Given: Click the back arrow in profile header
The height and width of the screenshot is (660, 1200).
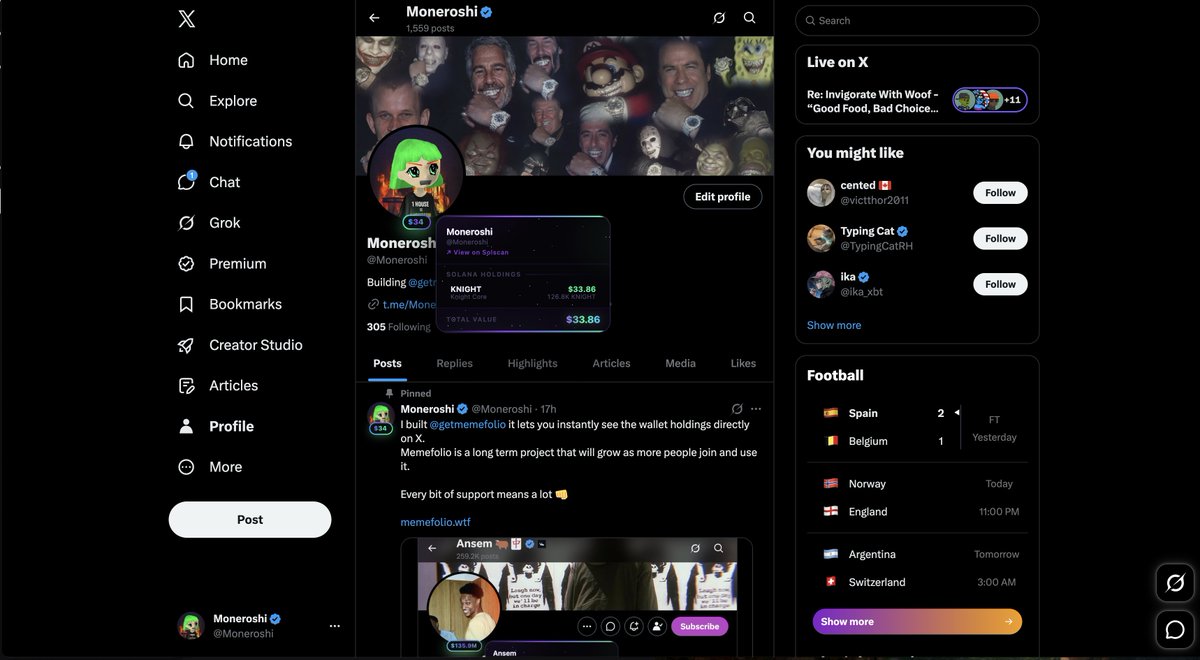Looking at the screenshot, I should point(374,18).
